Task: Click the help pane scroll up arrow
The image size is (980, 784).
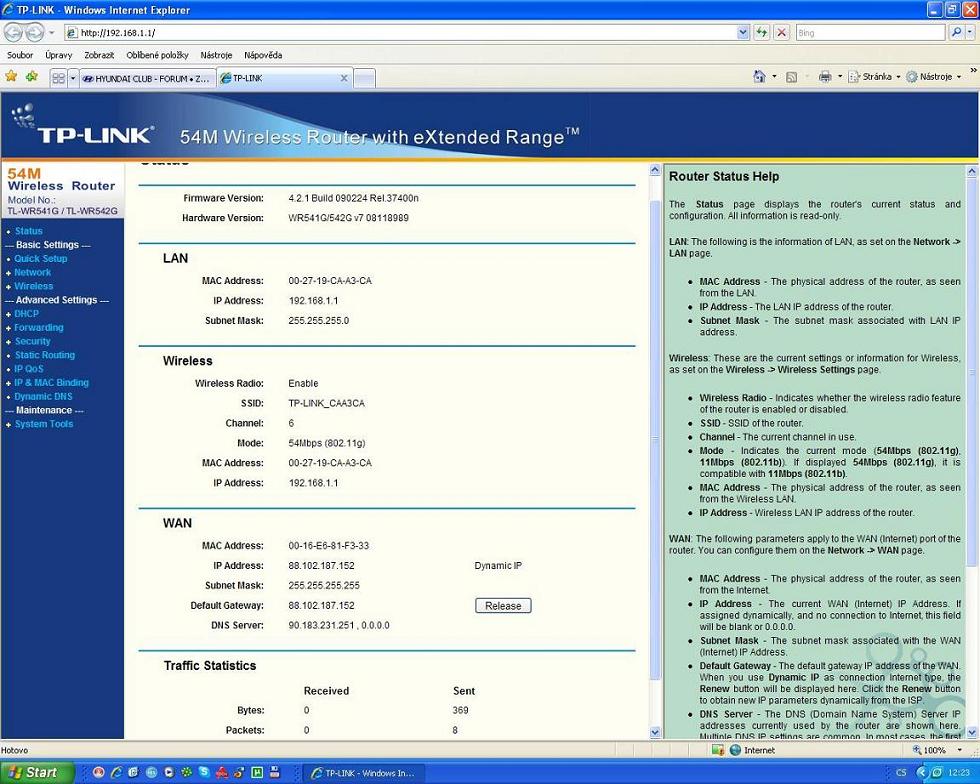Action: pyautogui.click(x=972, y=171)
